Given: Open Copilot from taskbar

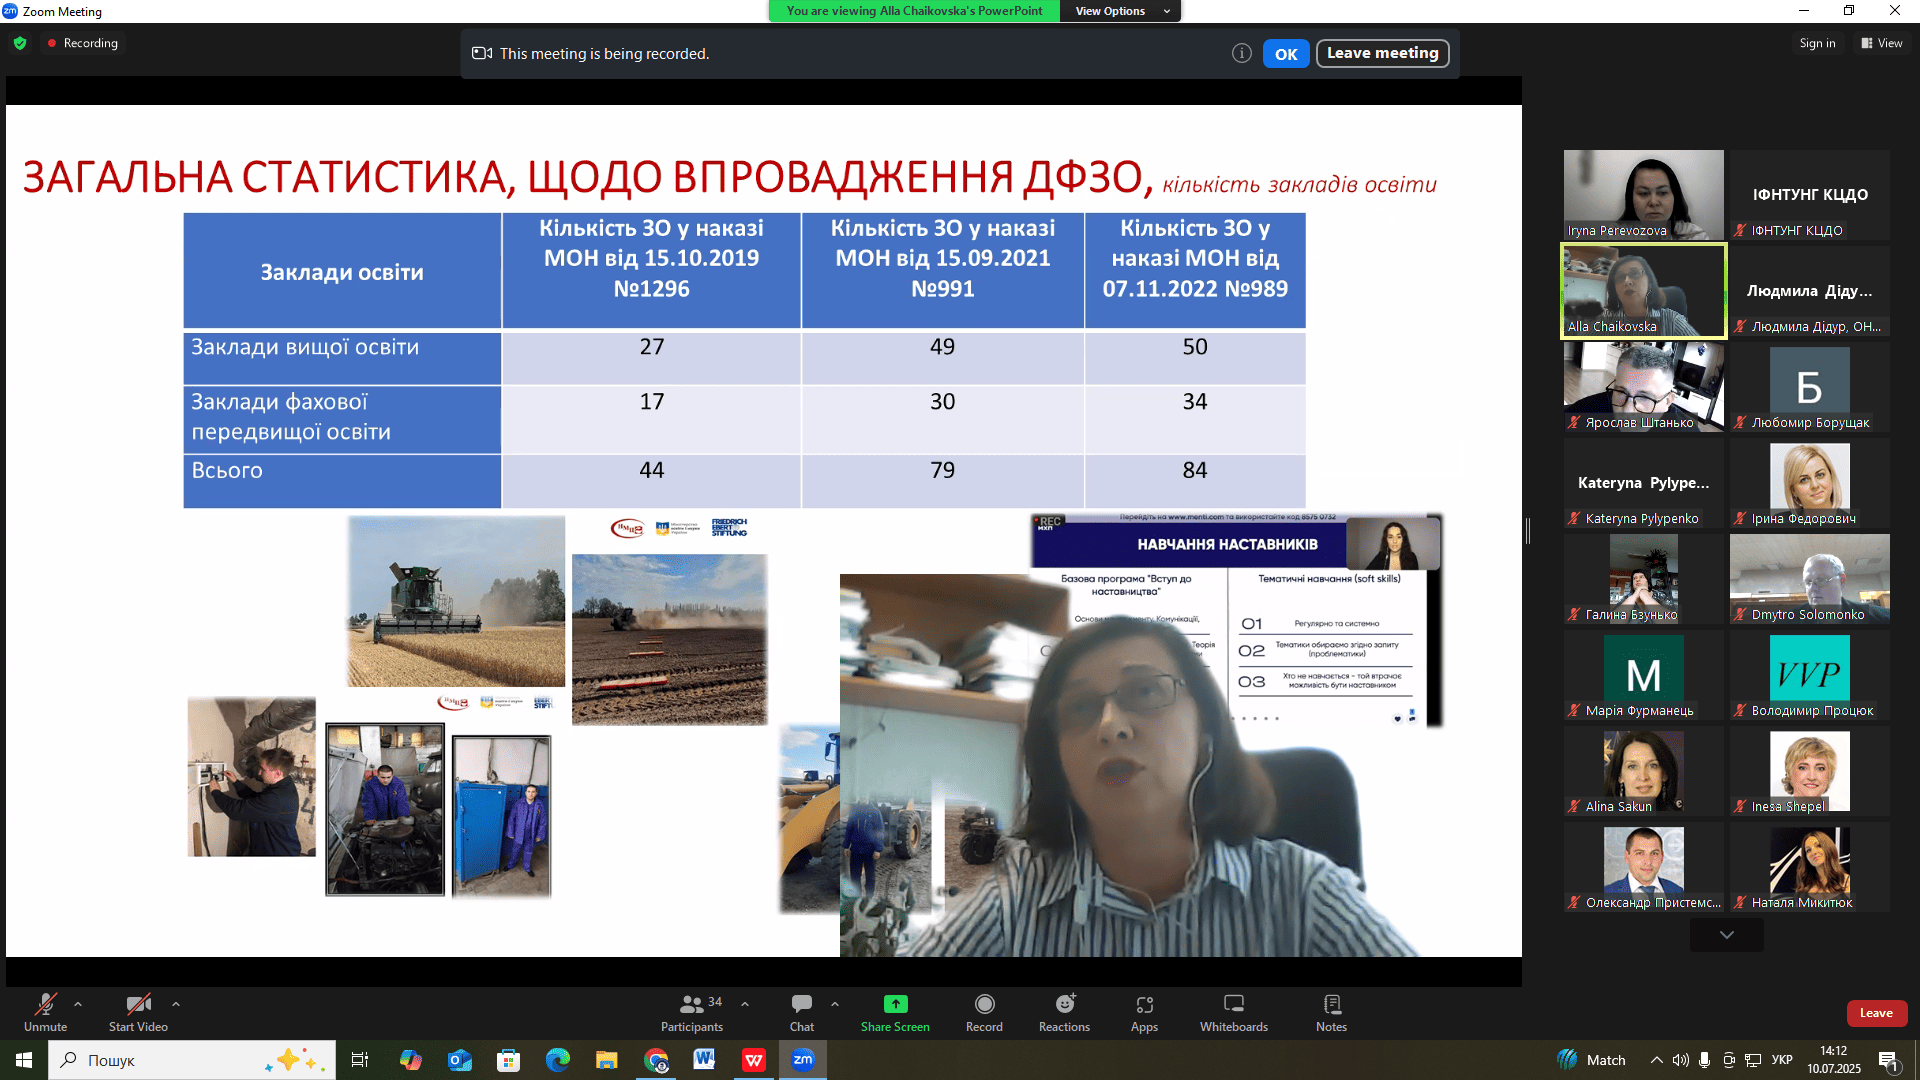Looking at the screenshot, I should (410, 1060).
